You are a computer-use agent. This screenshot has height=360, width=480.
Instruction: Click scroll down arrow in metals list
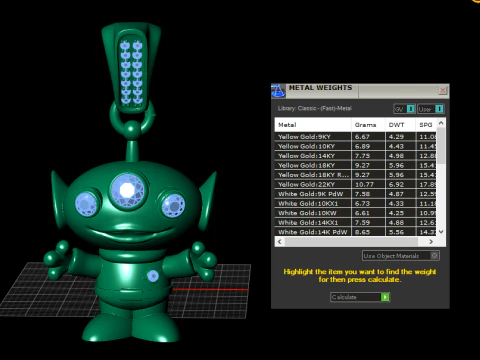[x=441, y=232]
